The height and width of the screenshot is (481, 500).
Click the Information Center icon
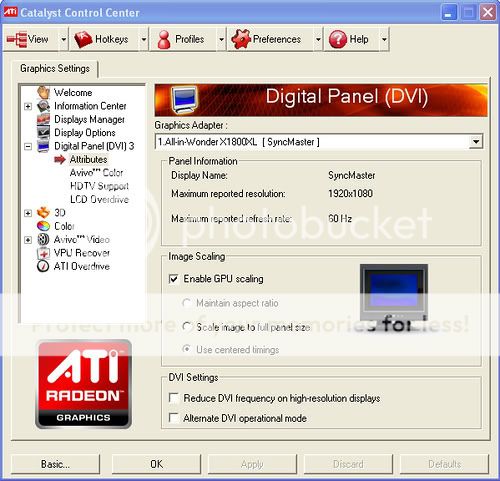tap(44, 106)
